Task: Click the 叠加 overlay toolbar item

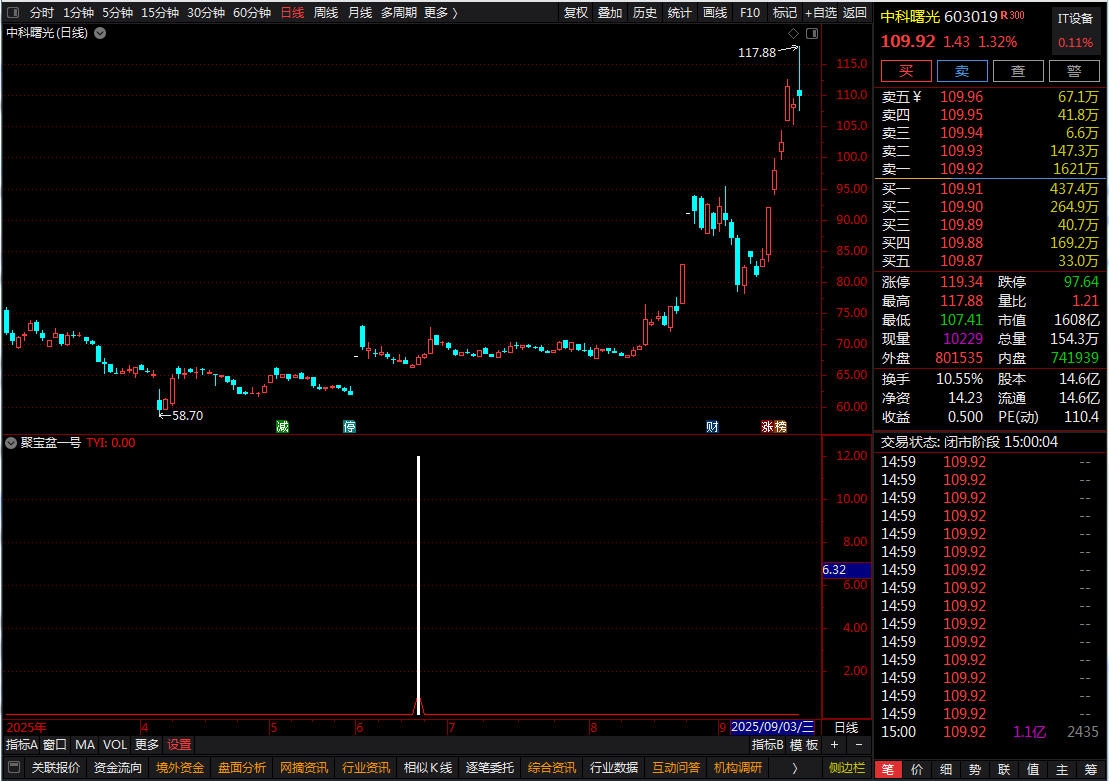Action: pyautogui.click(x=610, y=13)
